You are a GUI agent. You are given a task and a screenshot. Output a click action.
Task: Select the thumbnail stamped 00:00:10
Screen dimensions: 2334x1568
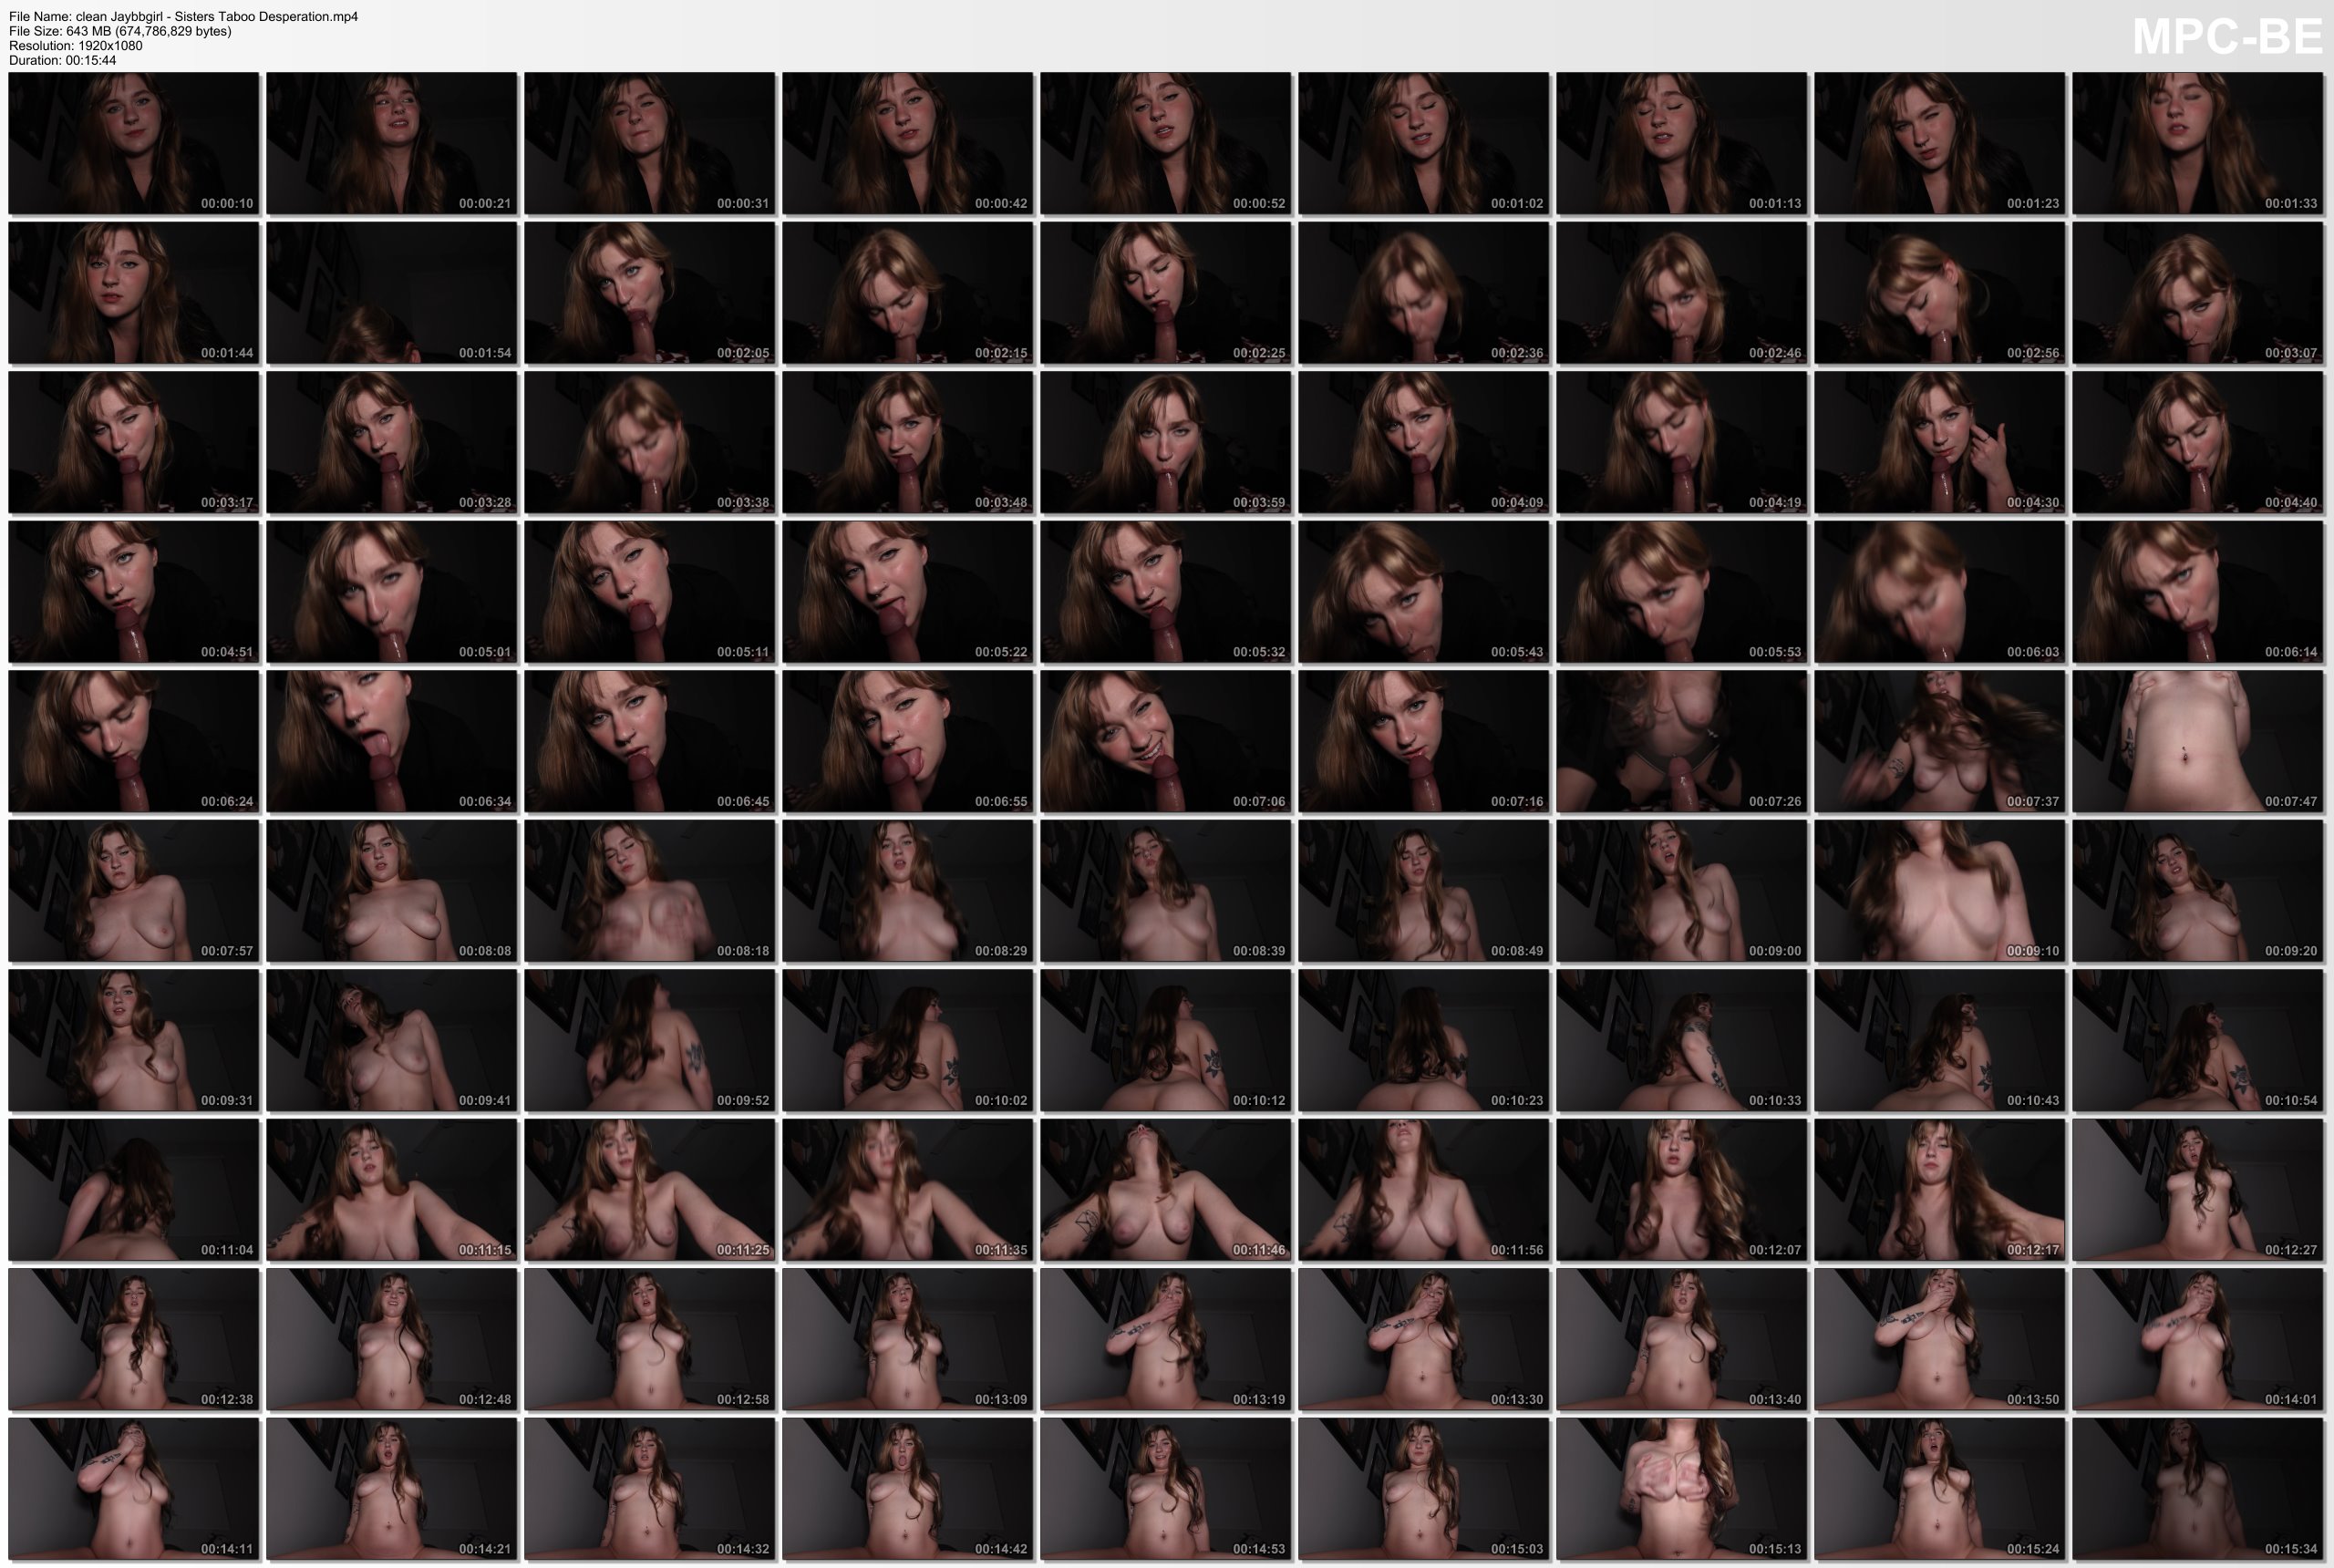(x=134, y=142)
